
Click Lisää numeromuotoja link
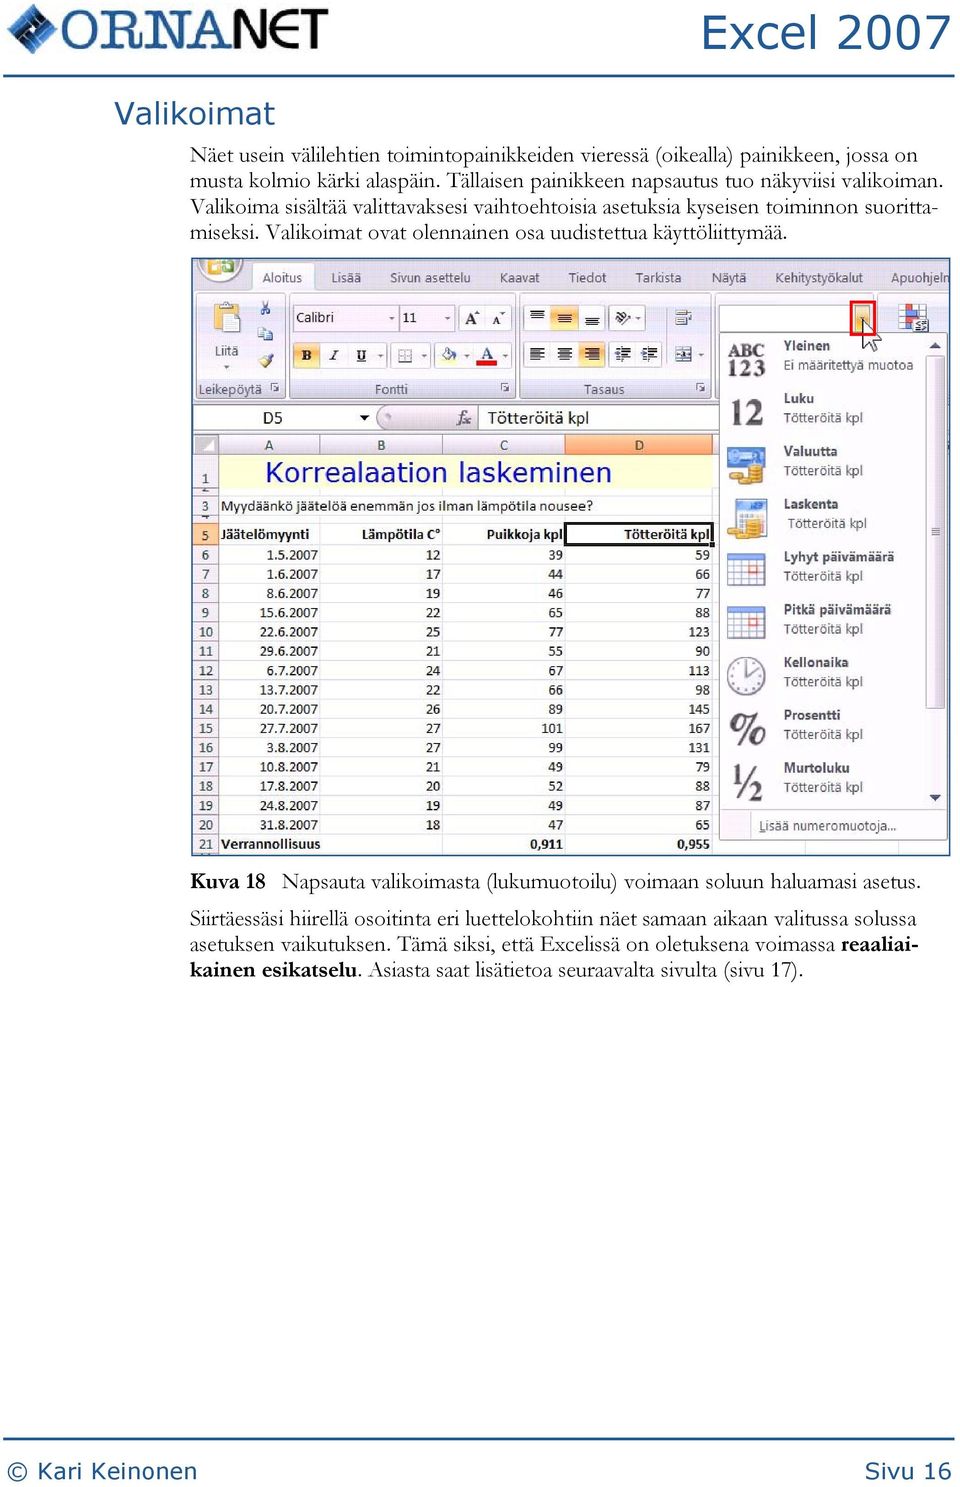827,826
